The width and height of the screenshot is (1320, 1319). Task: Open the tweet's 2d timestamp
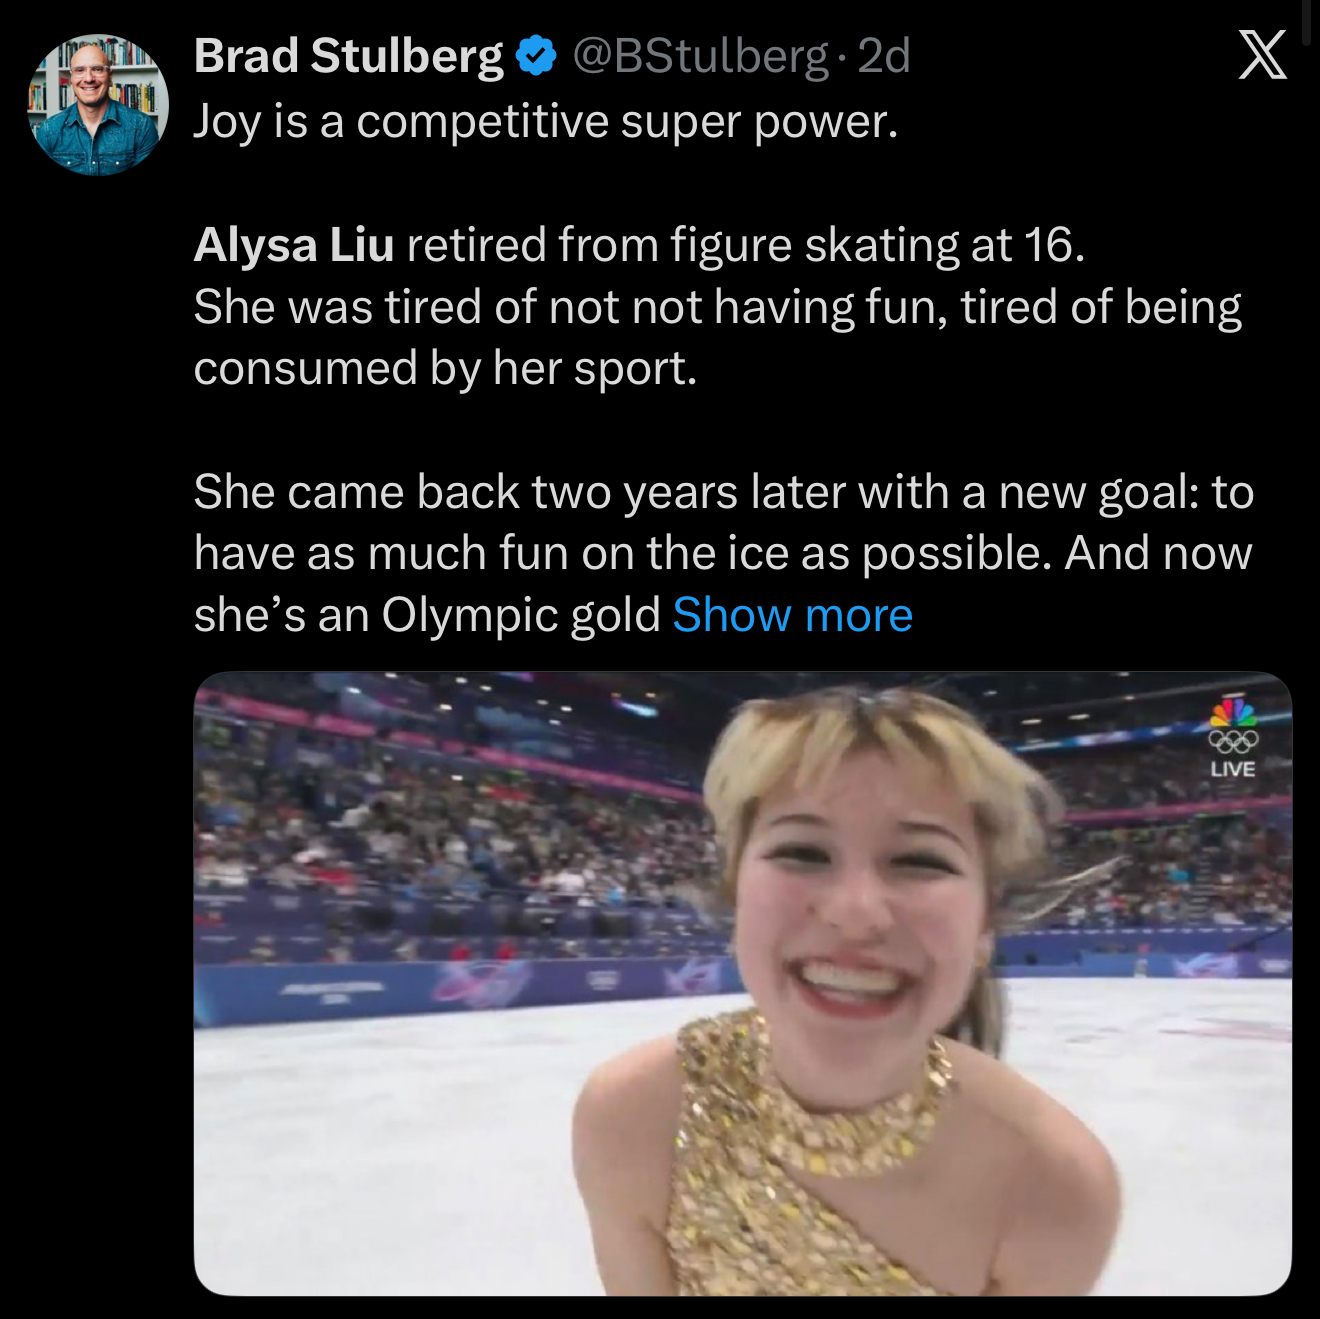tap(884, 56)
